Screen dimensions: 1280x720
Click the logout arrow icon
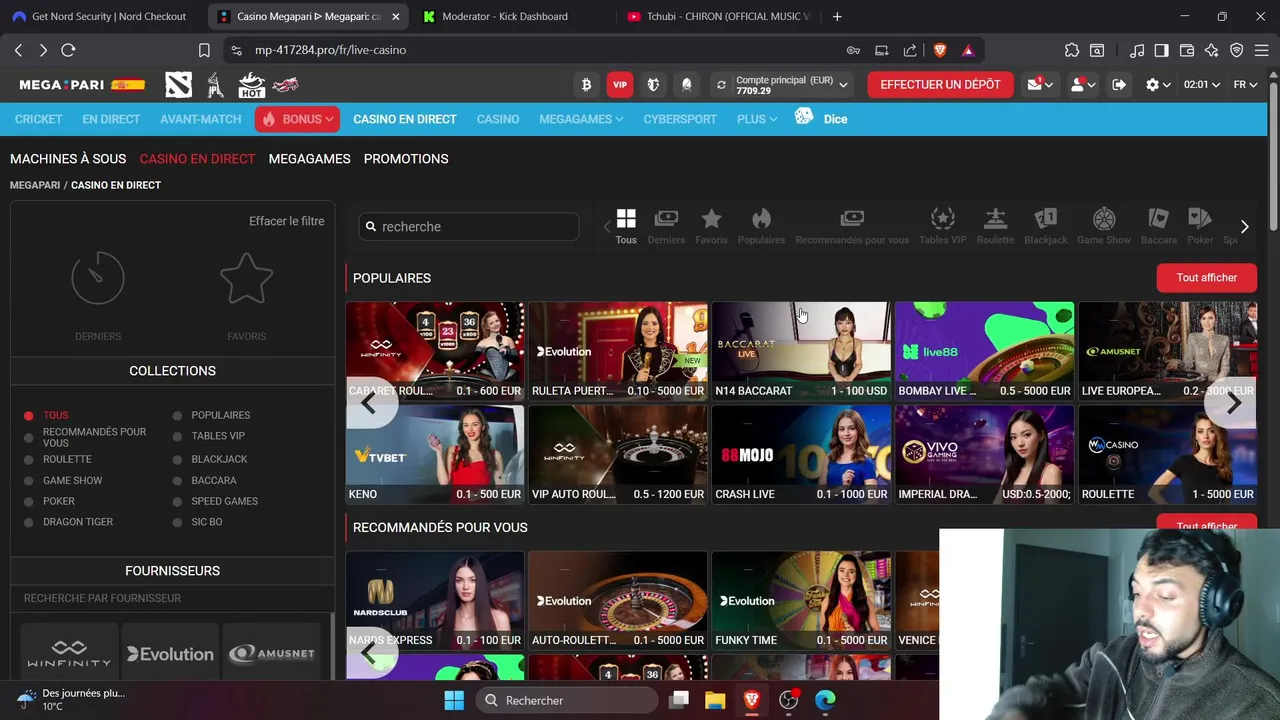1119,85
